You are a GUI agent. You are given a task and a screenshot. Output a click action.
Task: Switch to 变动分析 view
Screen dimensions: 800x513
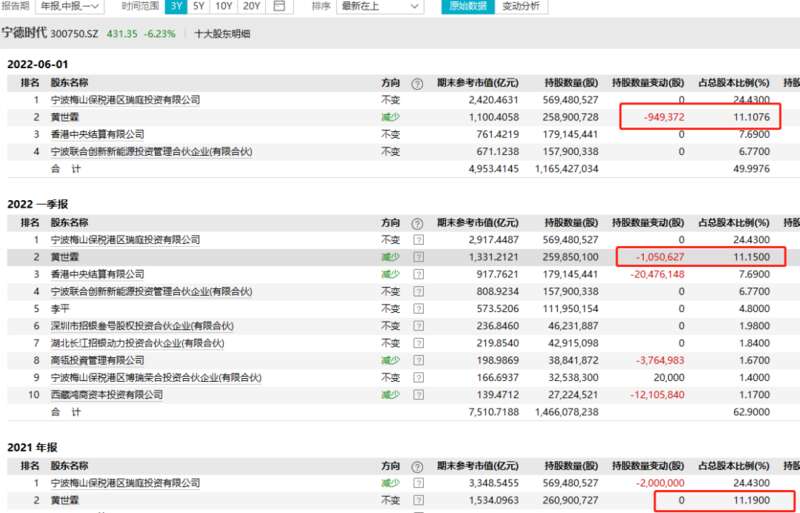(521, 6)
